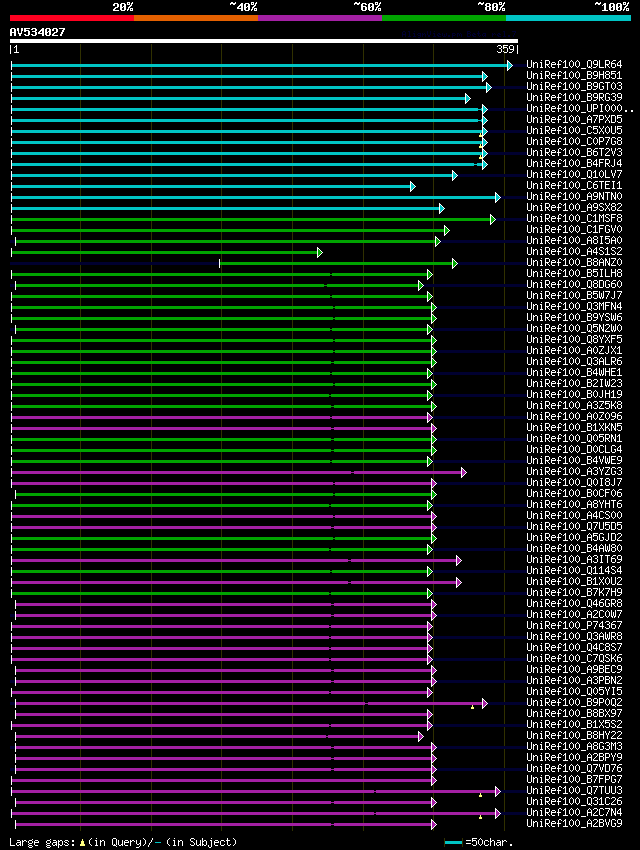Click the UniRef100_C7QSK6 label

coord(574,659)
